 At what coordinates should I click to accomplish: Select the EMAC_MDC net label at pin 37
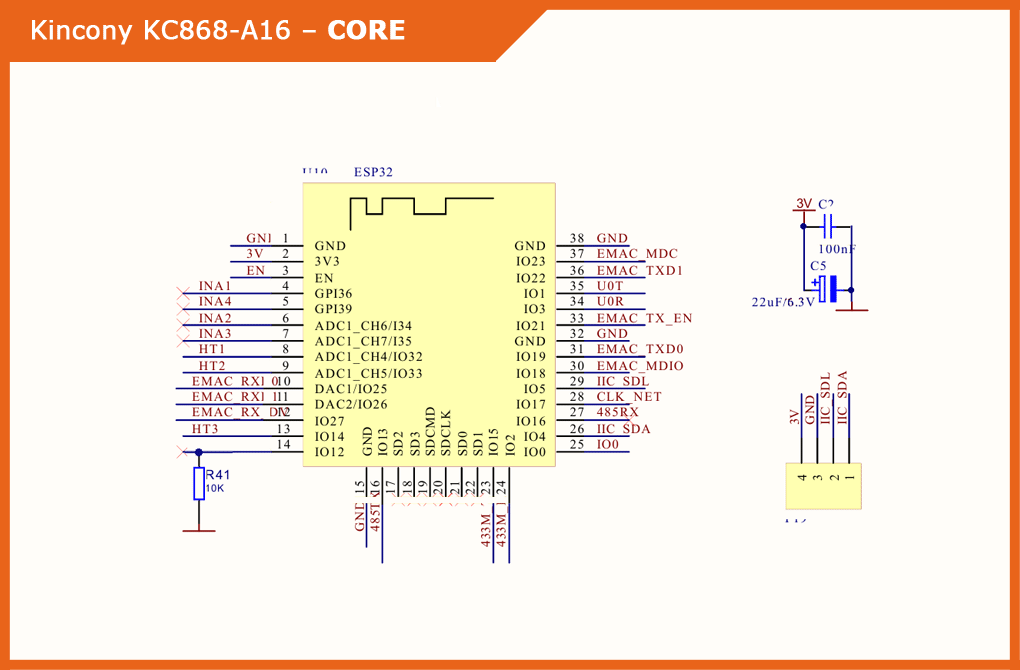tap(637, 254)
